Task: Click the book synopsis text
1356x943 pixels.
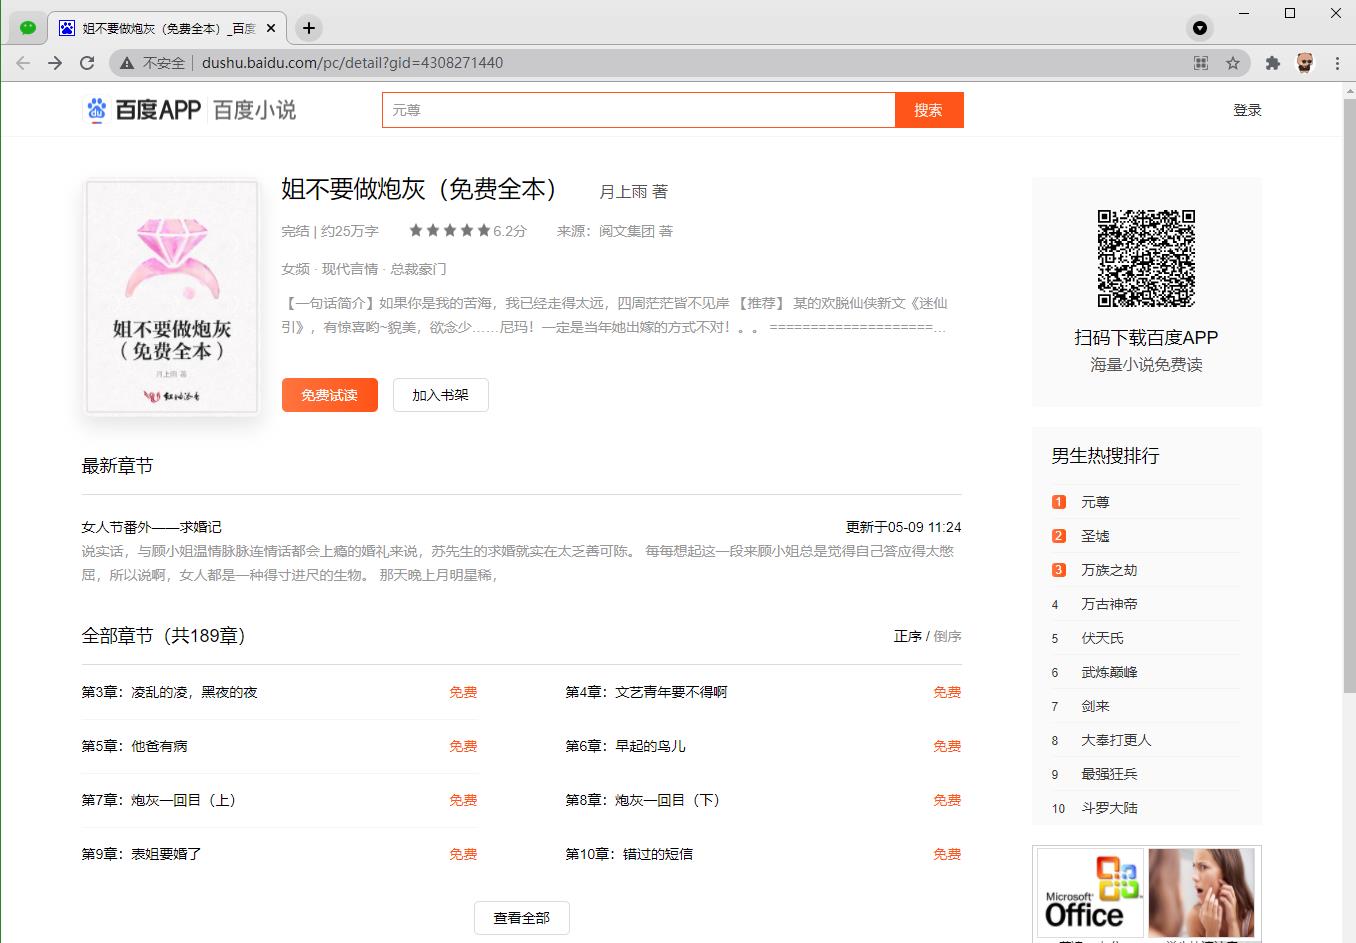Action: [615, 315]
